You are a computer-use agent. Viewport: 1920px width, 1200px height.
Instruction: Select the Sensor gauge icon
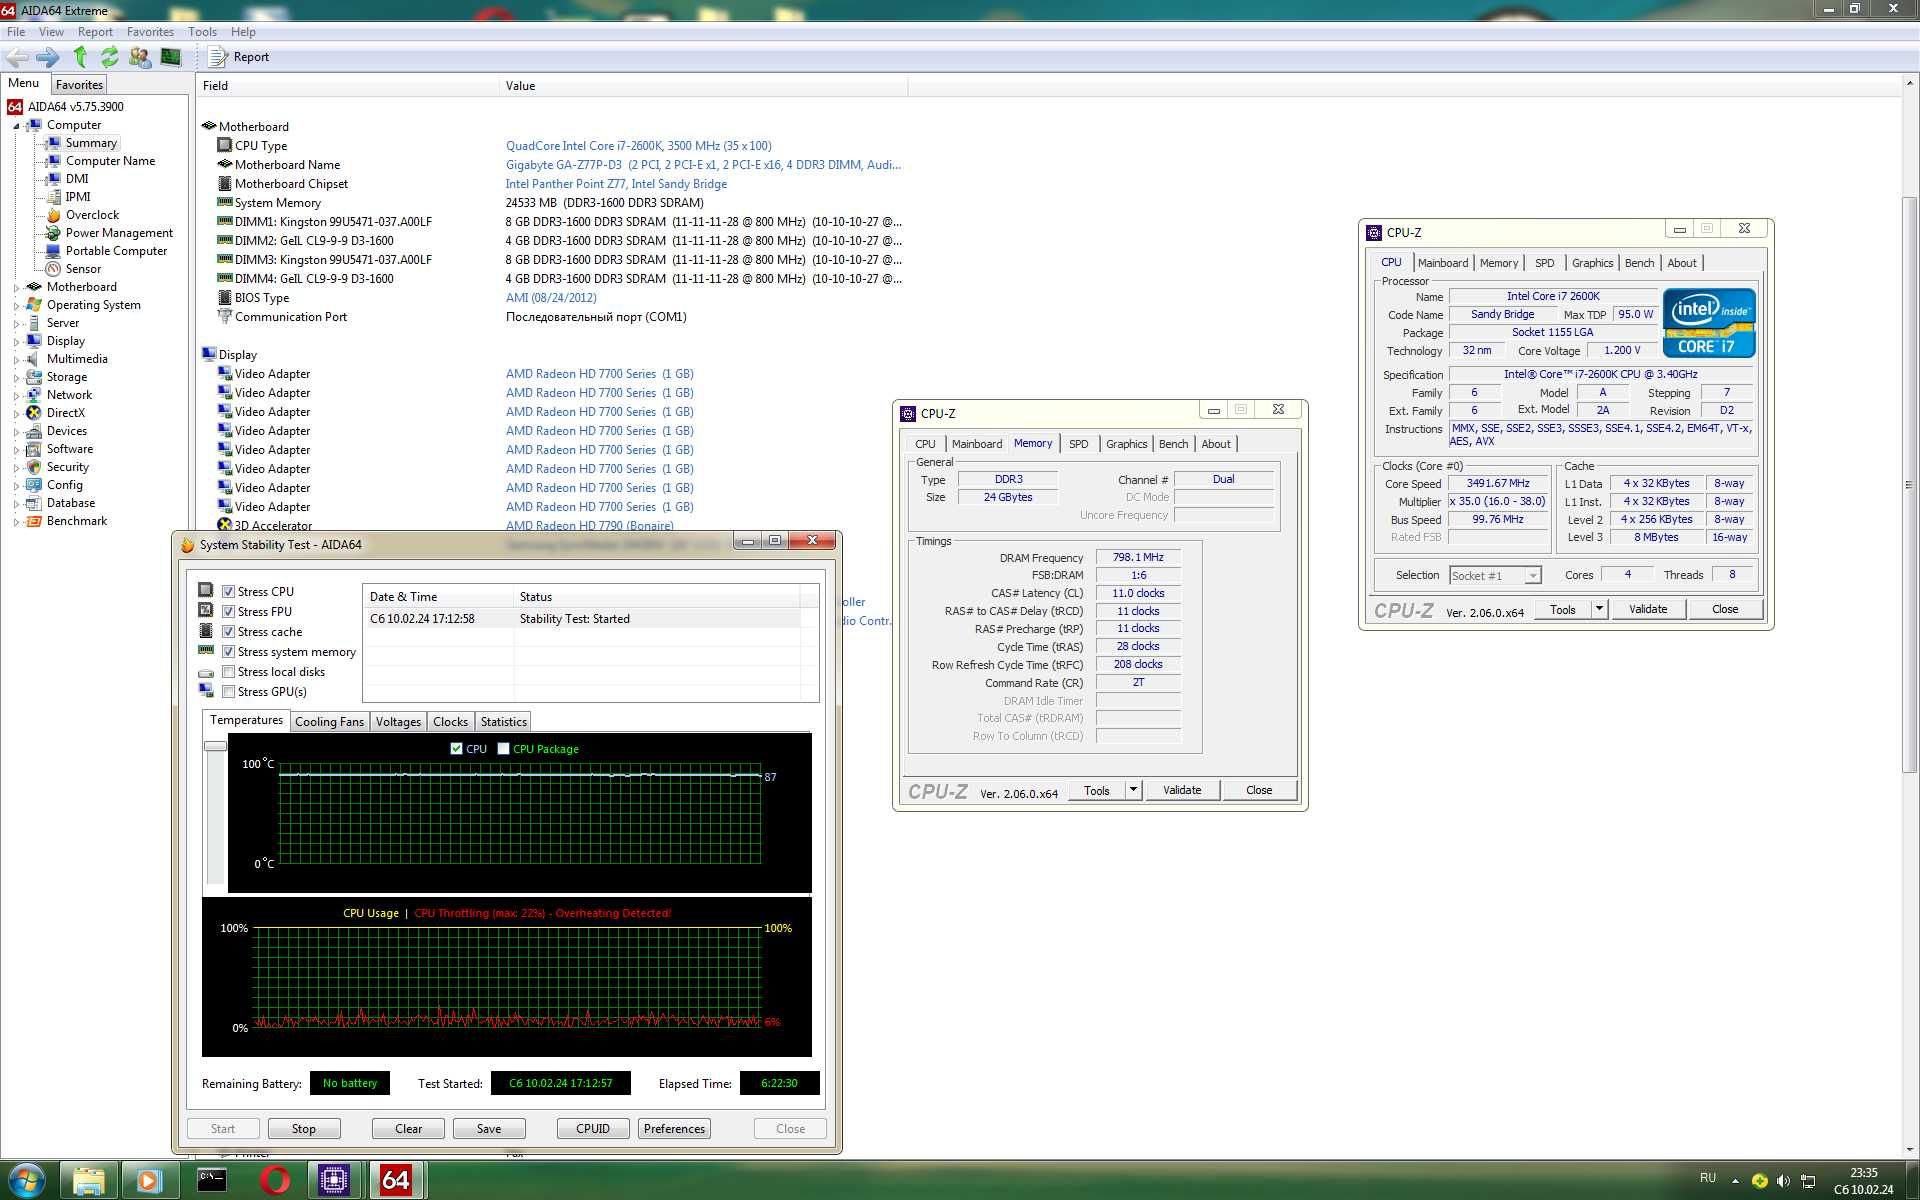pyautogui.click(x=54, y=269)
